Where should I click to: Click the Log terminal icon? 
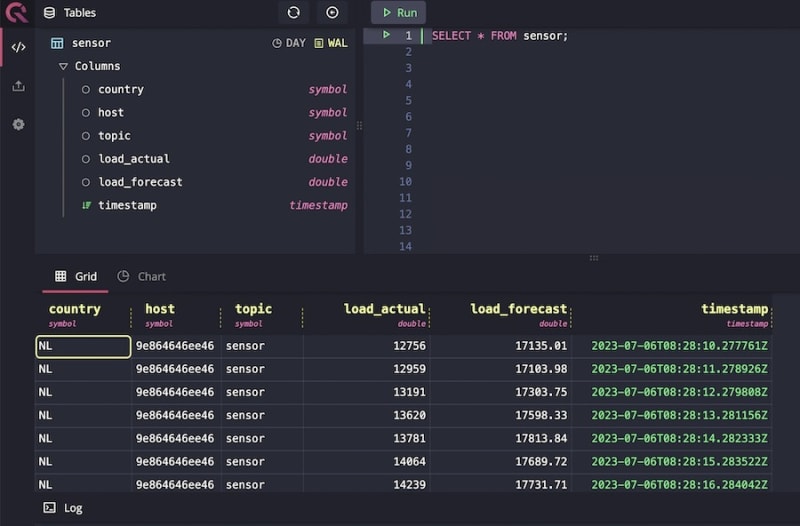coord(49,508)
